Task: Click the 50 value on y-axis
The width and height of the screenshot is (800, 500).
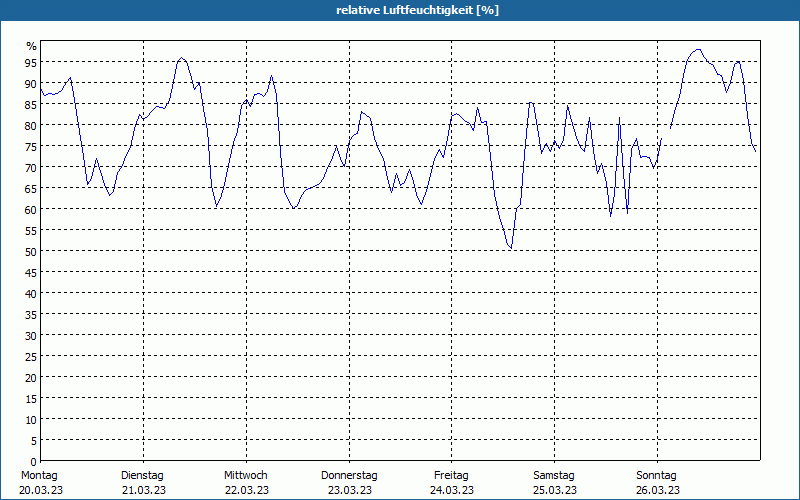Action: pyautogui.click(x=31, y=252)
